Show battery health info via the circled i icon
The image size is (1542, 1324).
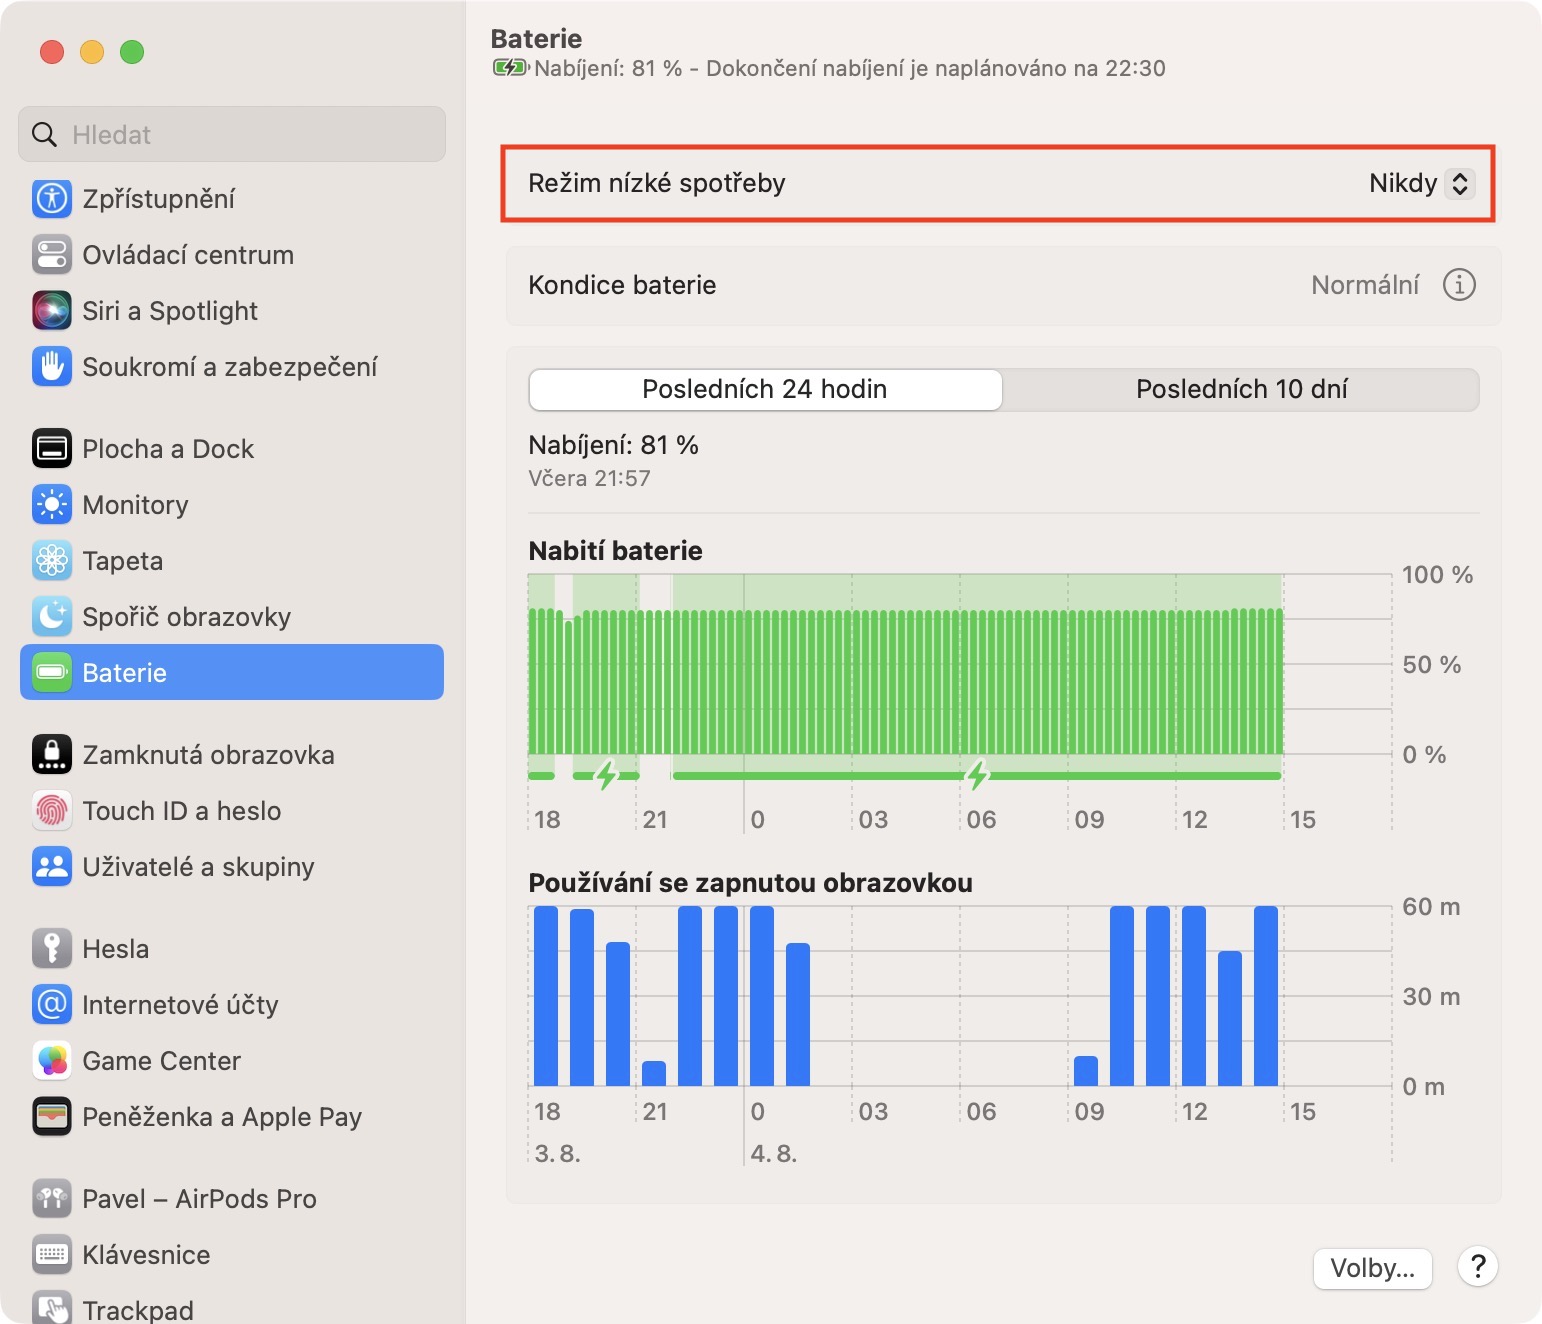coord(1459,285)
